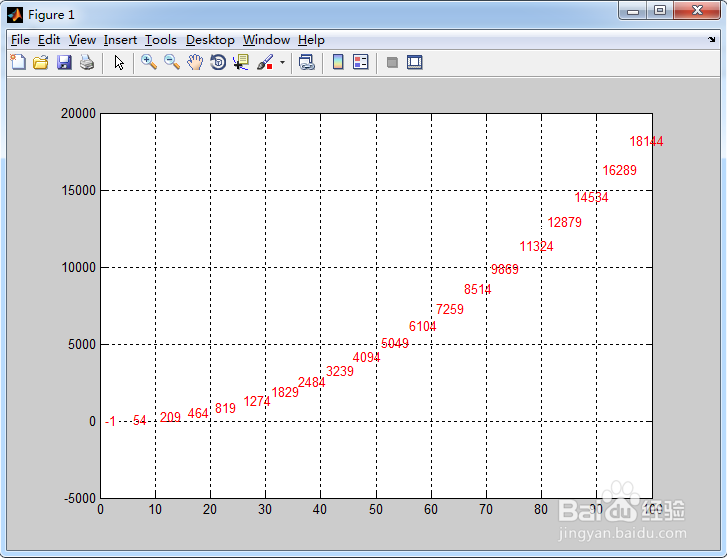Select the Pan hand tool

[195, 62]
